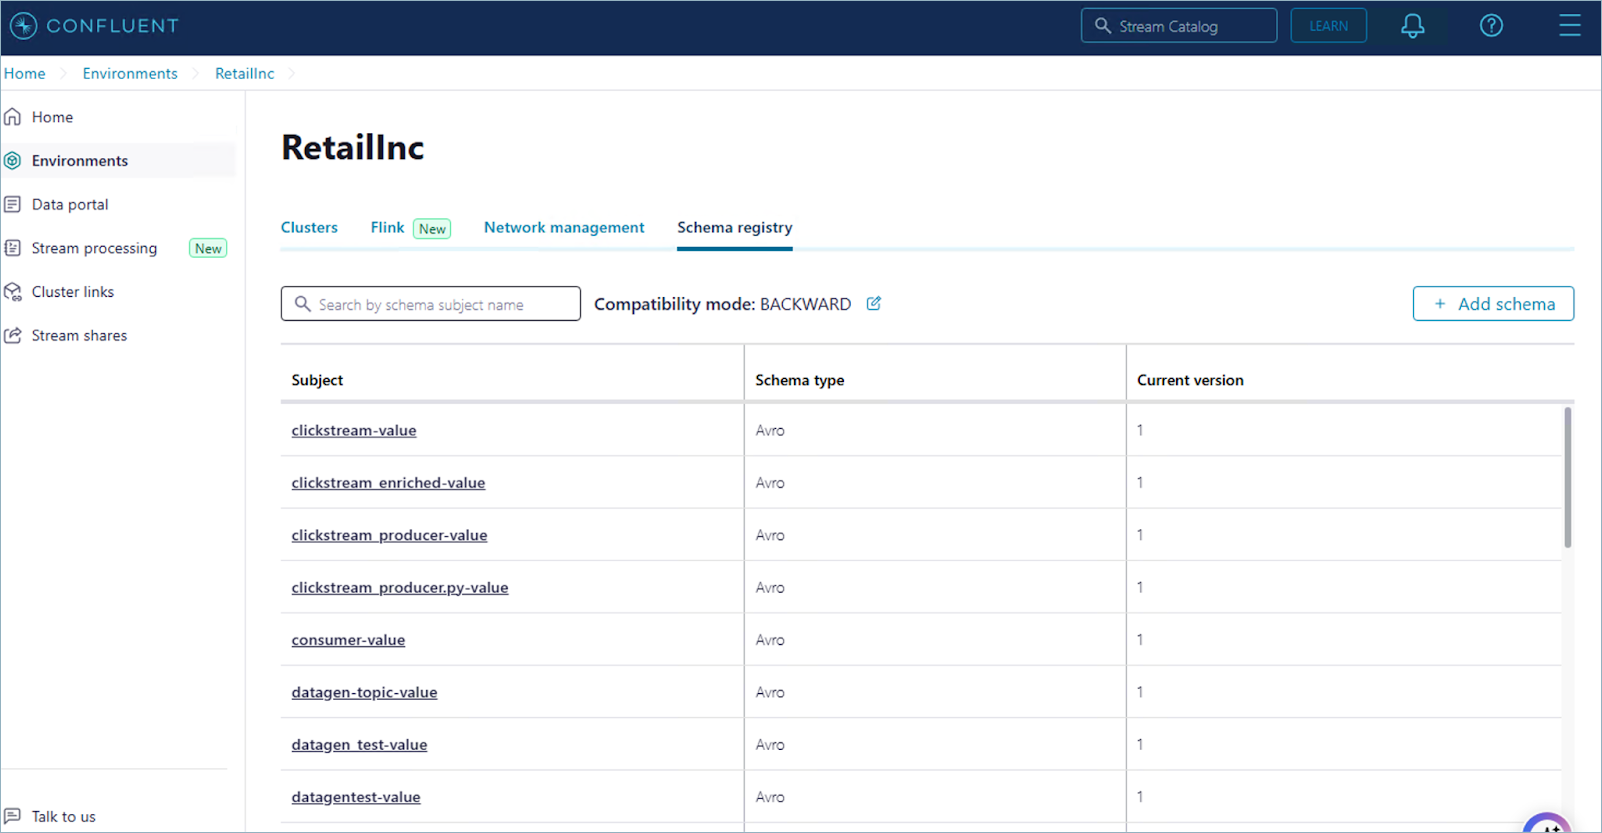Image resolution: width=1602 pixels, height=833 pixels.
Task: Click the Environments icon in sidebar
Action: [13, 161]
